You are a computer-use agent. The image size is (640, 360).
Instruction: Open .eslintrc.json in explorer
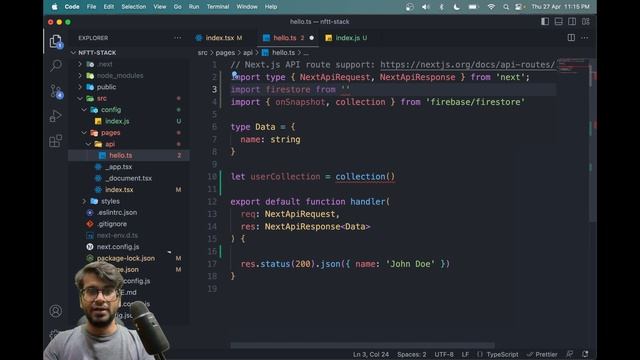tap(129, 213)
